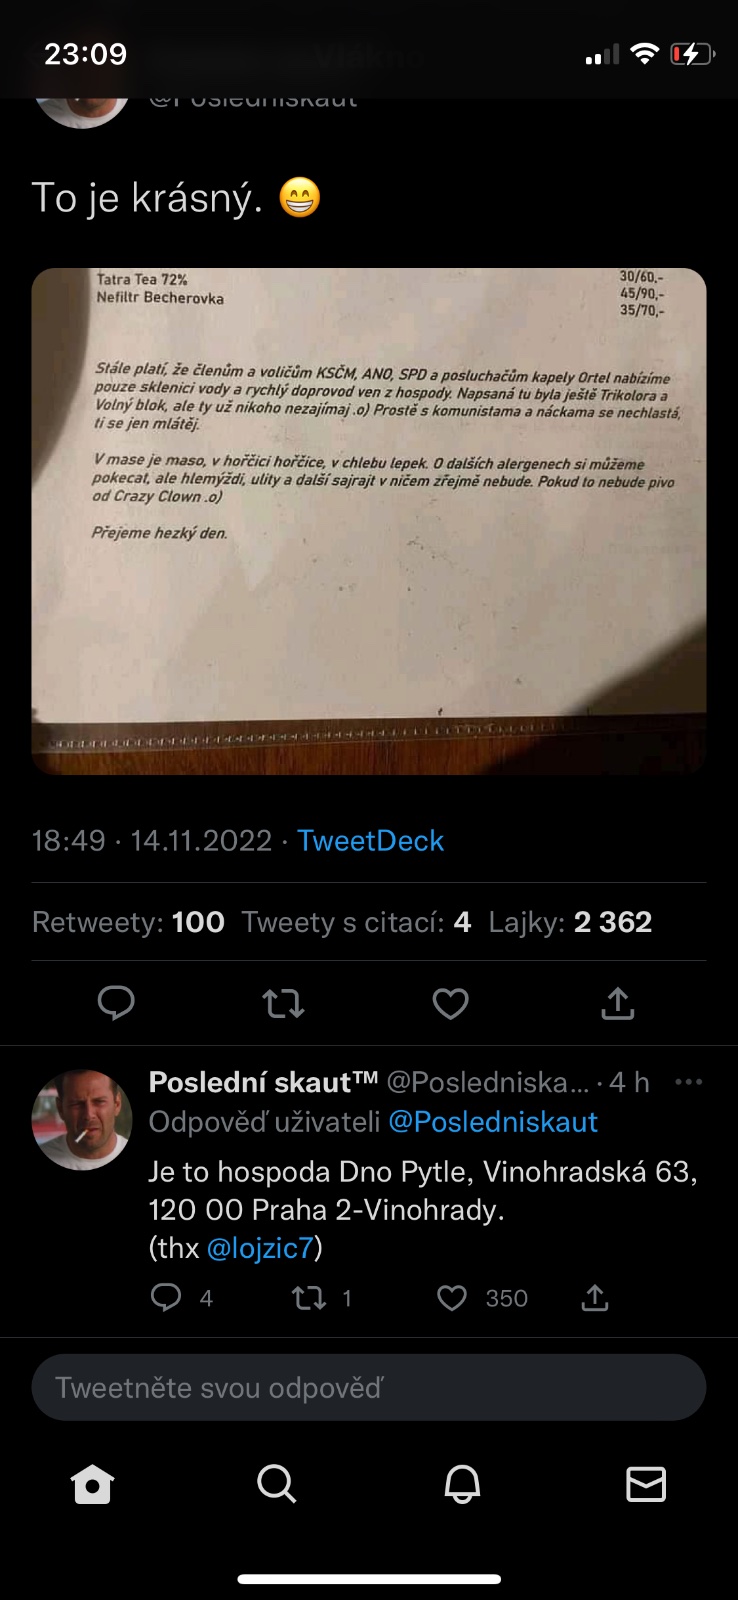Open the Search tab
738x1600 pixels.
(276, 1484)
